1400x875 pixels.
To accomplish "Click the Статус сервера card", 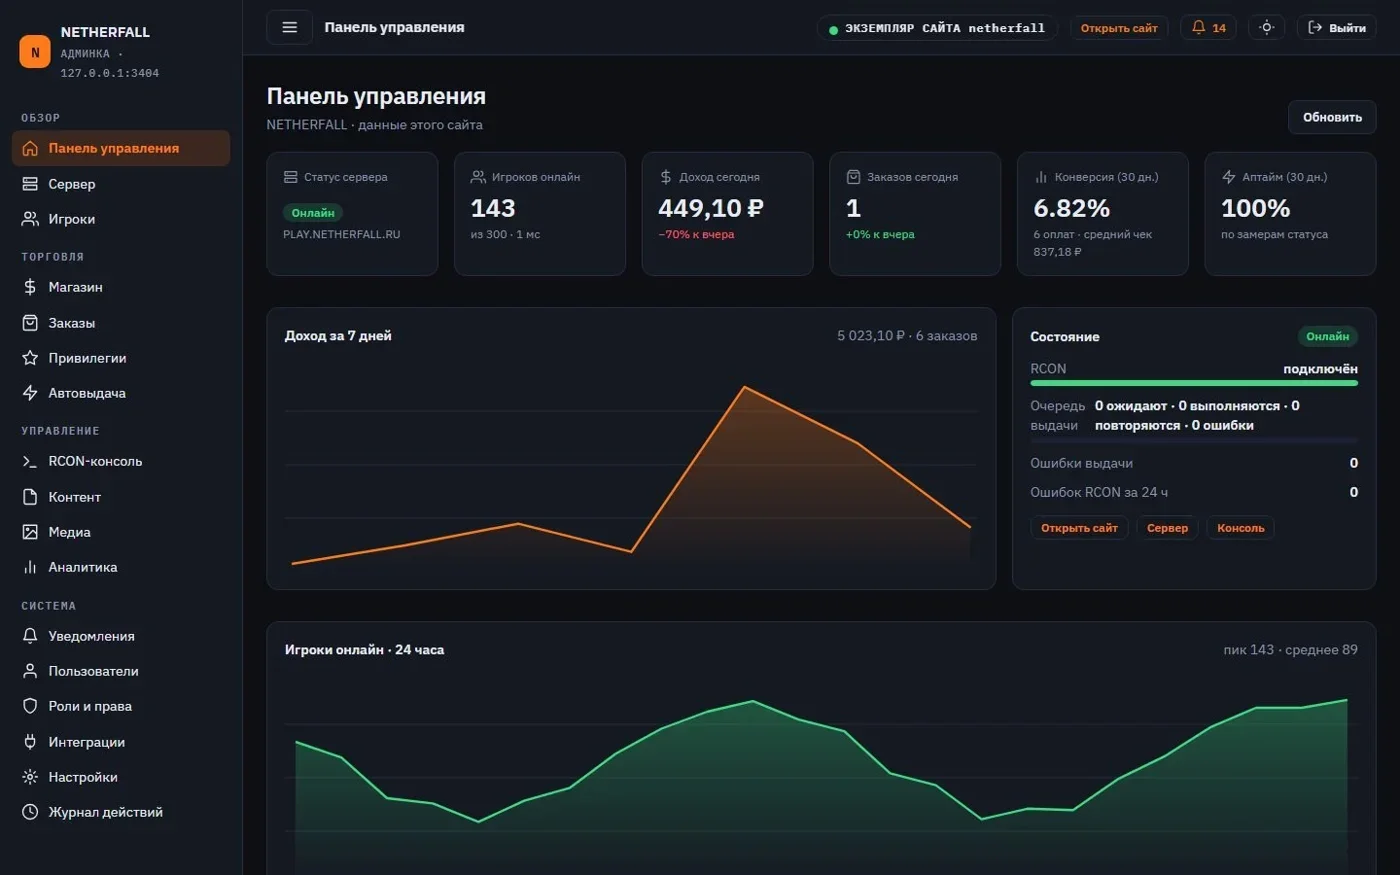I will 352,214.
